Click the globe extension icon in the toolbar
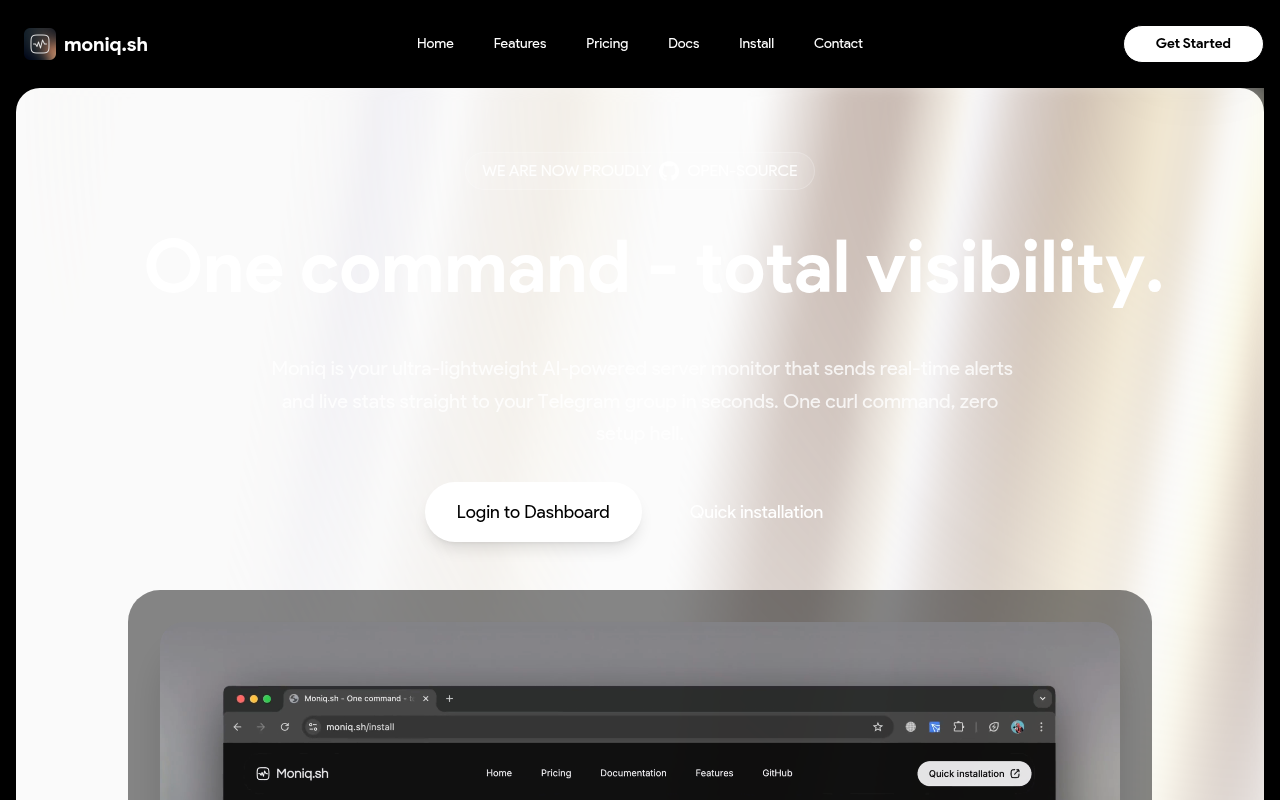Image resolution: width=1280 pixels, height=800 pixels. pyautogui.click(x=910, y=727)
